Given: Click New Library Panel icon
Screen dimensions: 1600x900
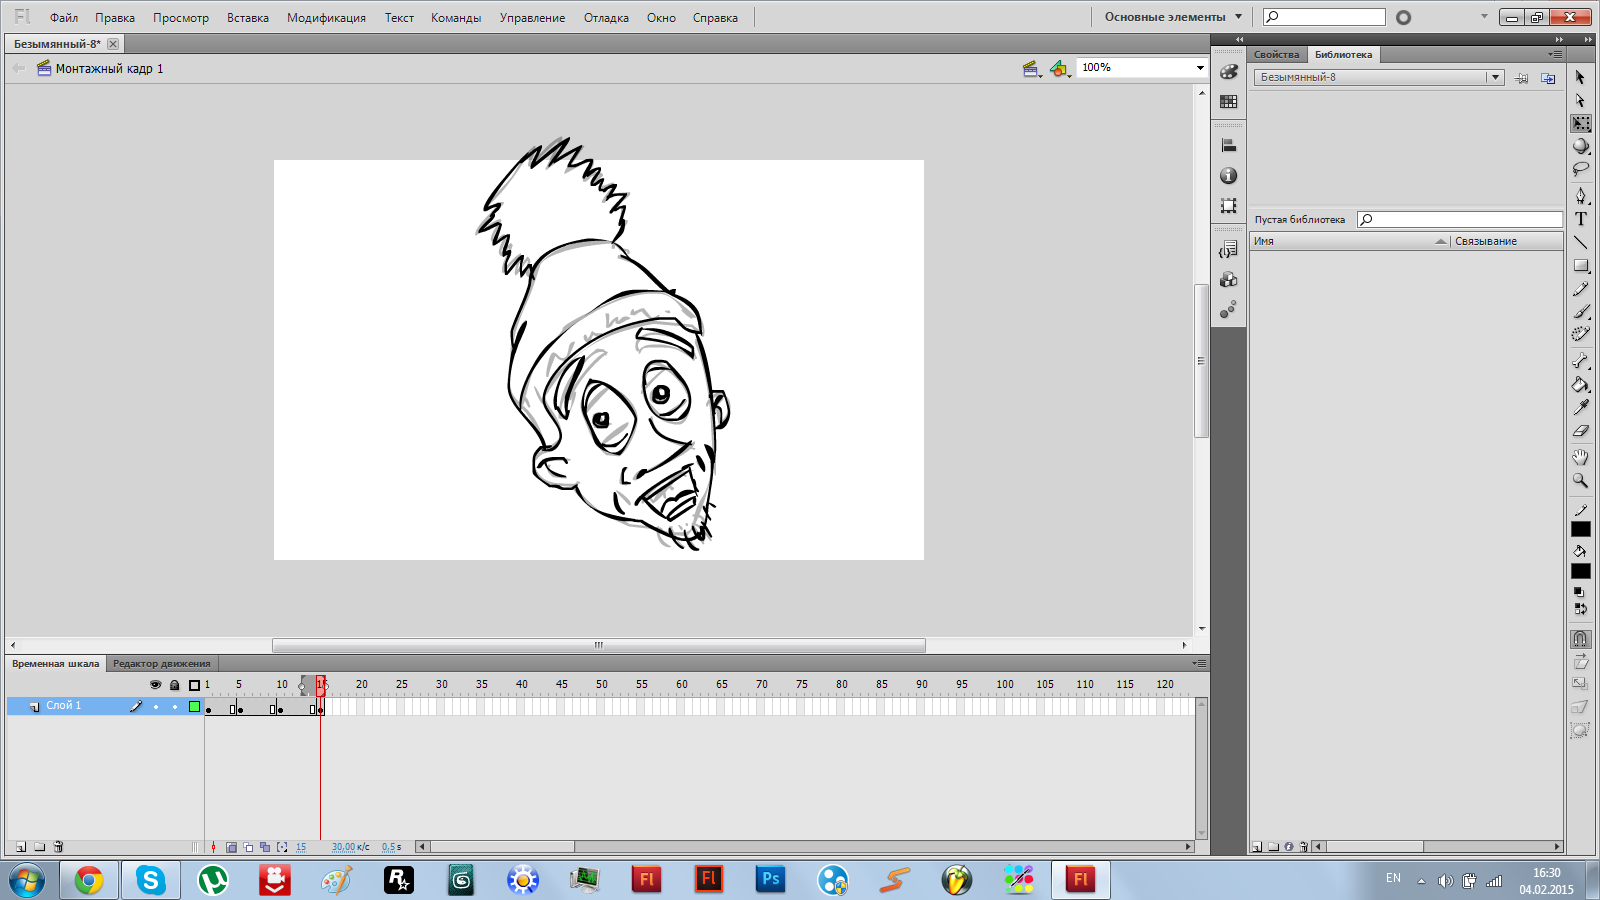Looking at the screenshot, I should tap(1548, 78).
